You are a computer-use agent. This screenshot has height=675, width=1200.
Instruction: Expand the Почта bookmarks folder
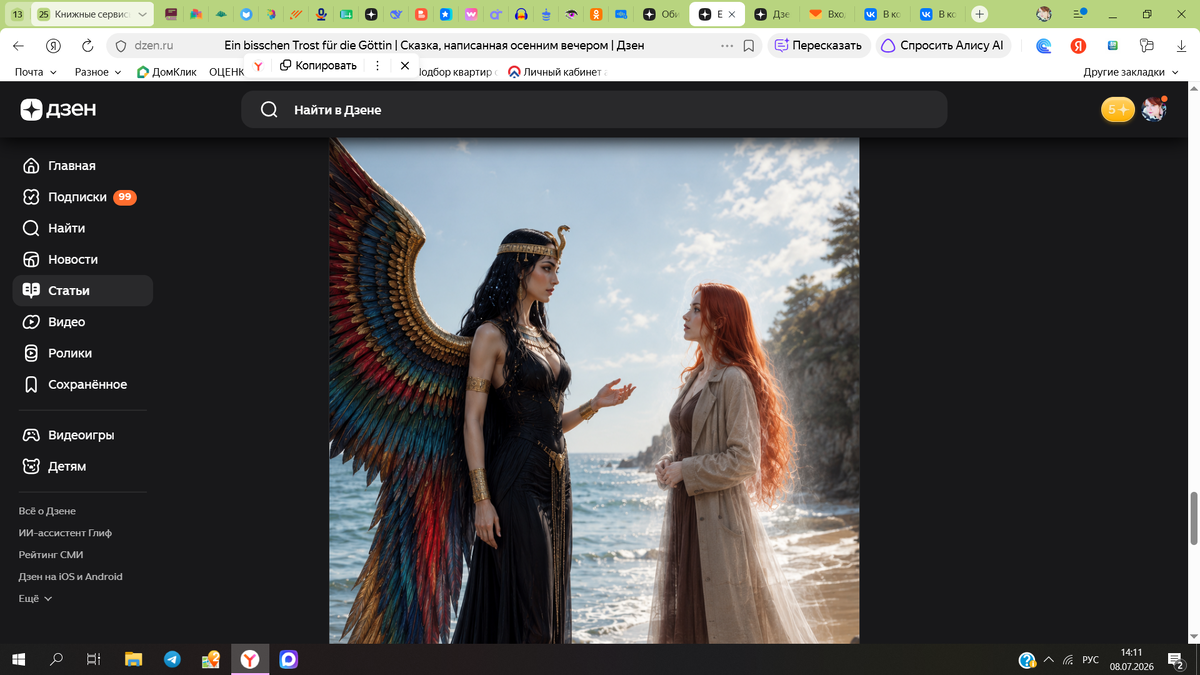36,72
